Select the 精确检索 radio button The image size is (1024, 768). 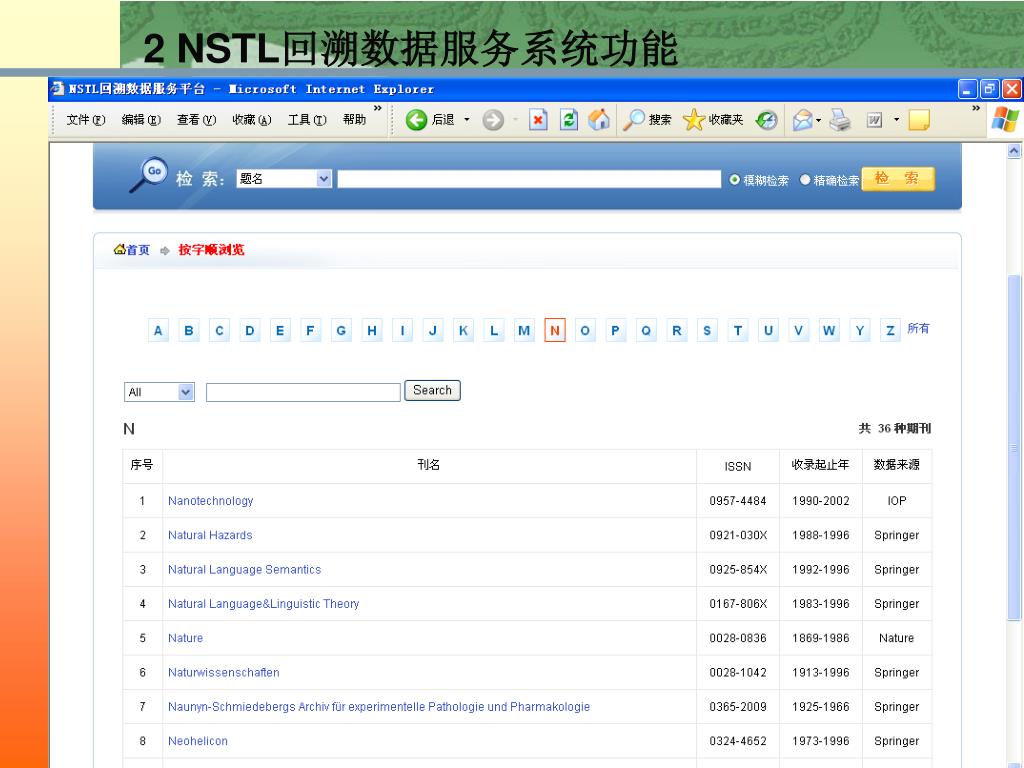point(805,180)
